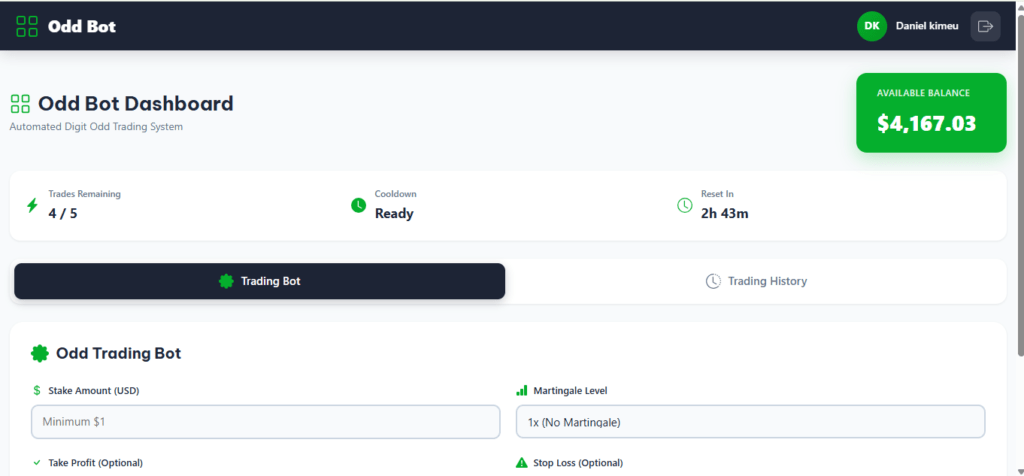Click the badge icon beside Odd Trading Bot heading

point(40,353)
